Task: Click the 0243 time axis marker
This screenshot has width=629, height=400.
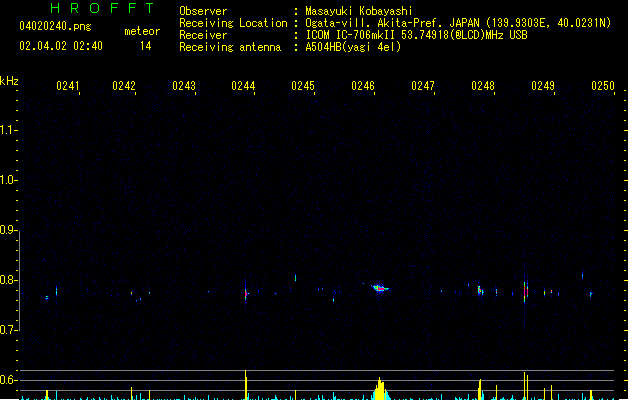Action: click(x=184, y=86)
